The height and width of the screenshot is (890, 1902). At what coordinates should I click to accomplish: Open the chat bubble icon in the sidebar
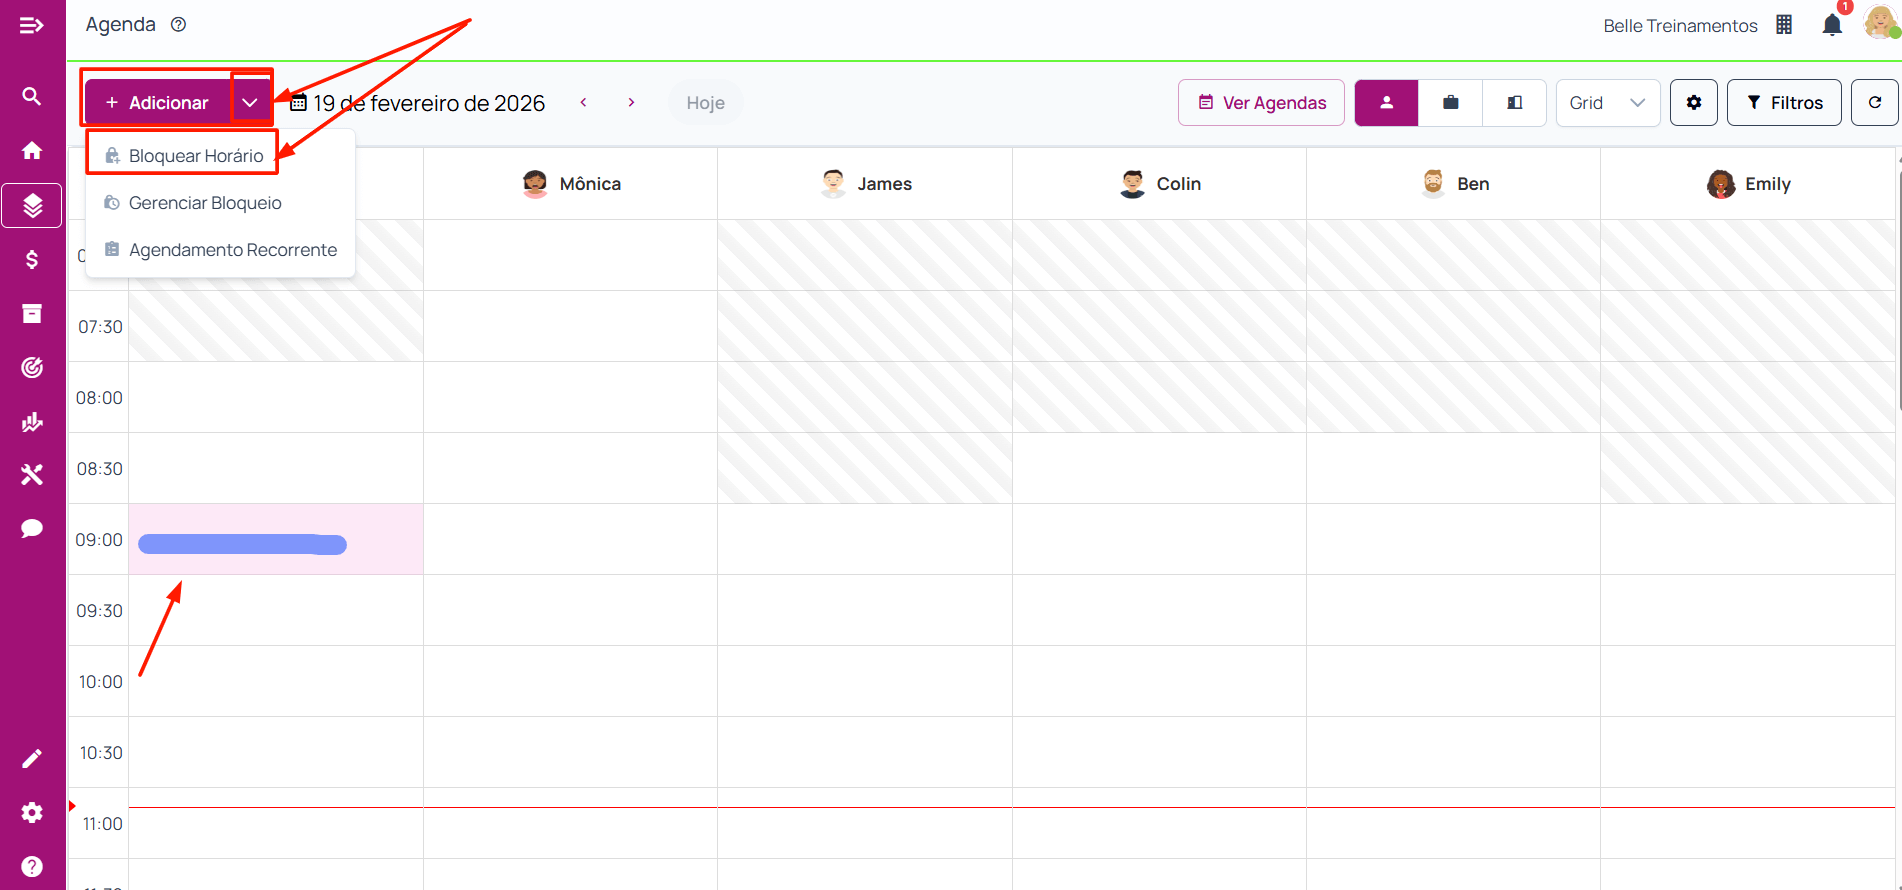32,528
